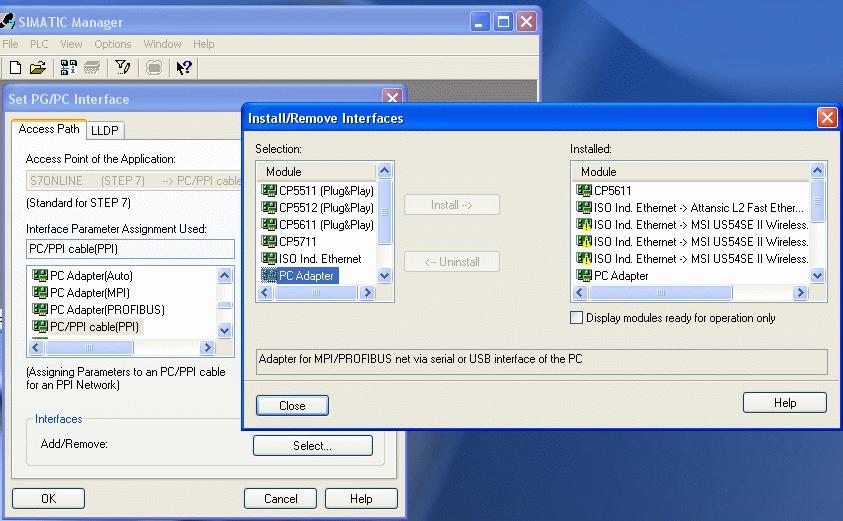Open the Help menu in SIMATIC Manager
This screenshot has height=521, width=843.
pos(203,44)
